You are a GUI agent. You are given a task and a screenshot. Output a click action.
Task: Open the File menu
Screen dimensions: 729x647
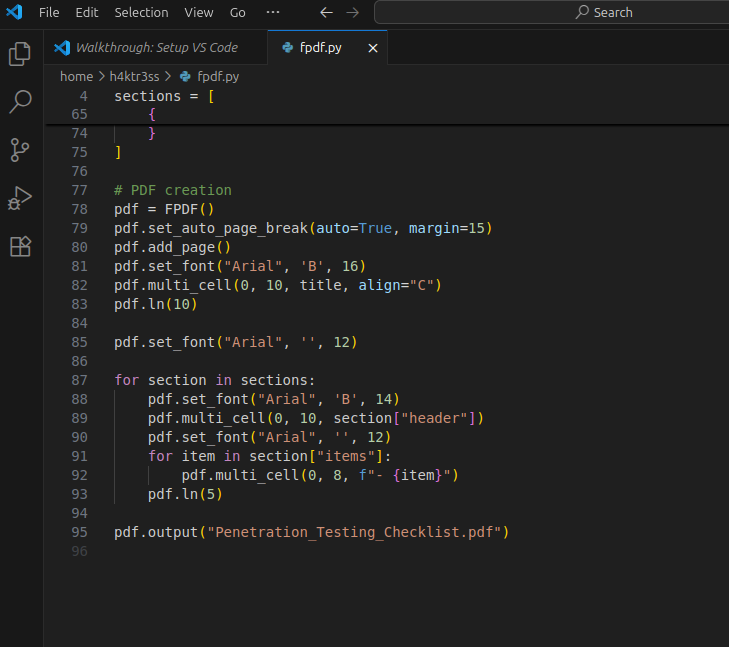coord(49,13)
